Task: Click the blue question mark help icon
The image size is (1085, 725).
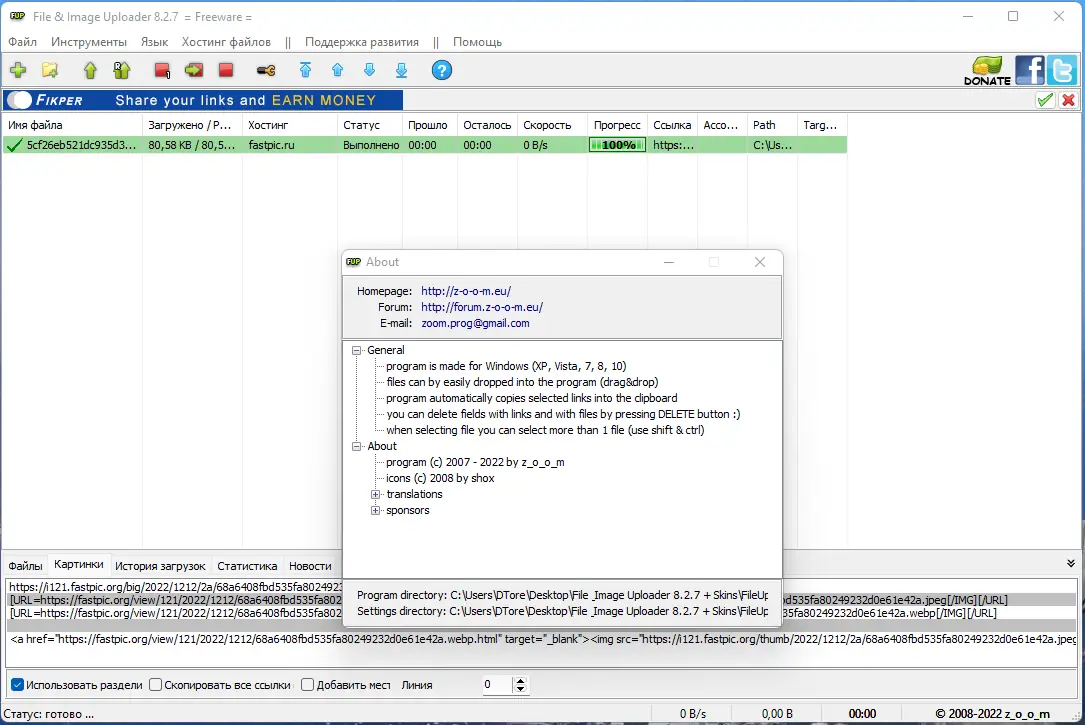Action: point(441,70)
